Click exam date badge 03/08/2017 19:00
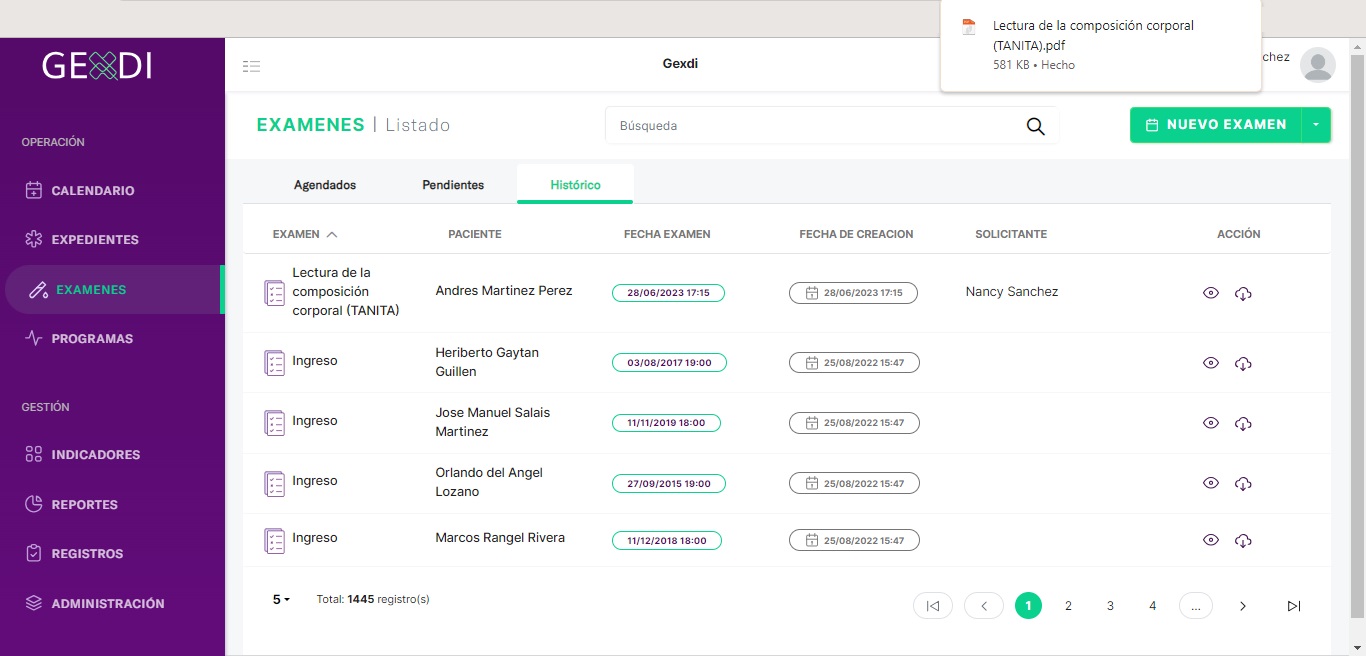 pyautogui.click(x=669, y=363)
